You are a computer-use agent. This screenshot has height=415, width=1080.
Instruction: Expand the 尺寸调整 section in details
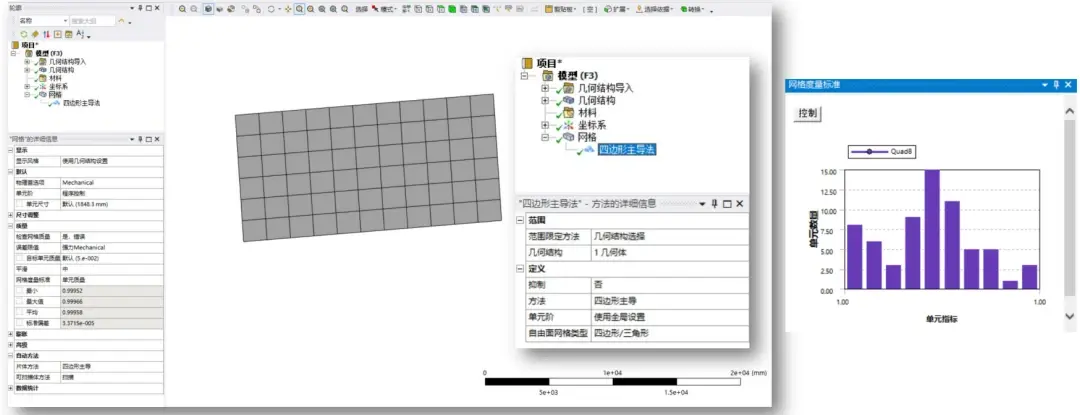pyautogui.click(x=11, y=215)
